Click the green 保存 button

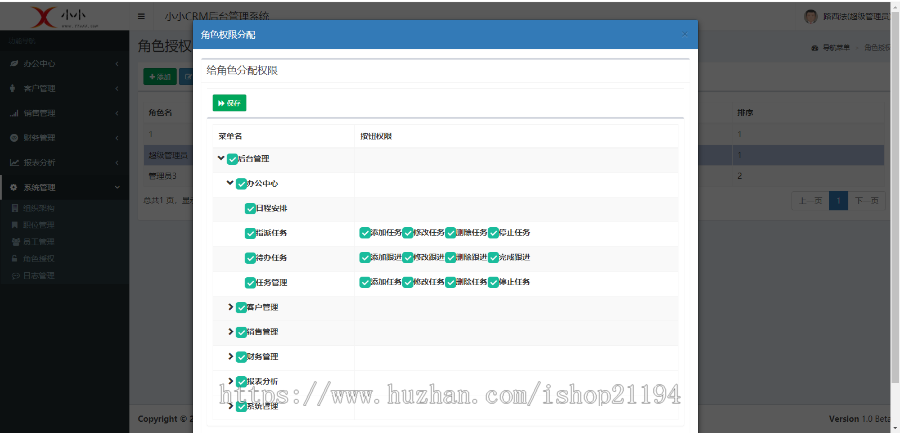coord(230,103)
